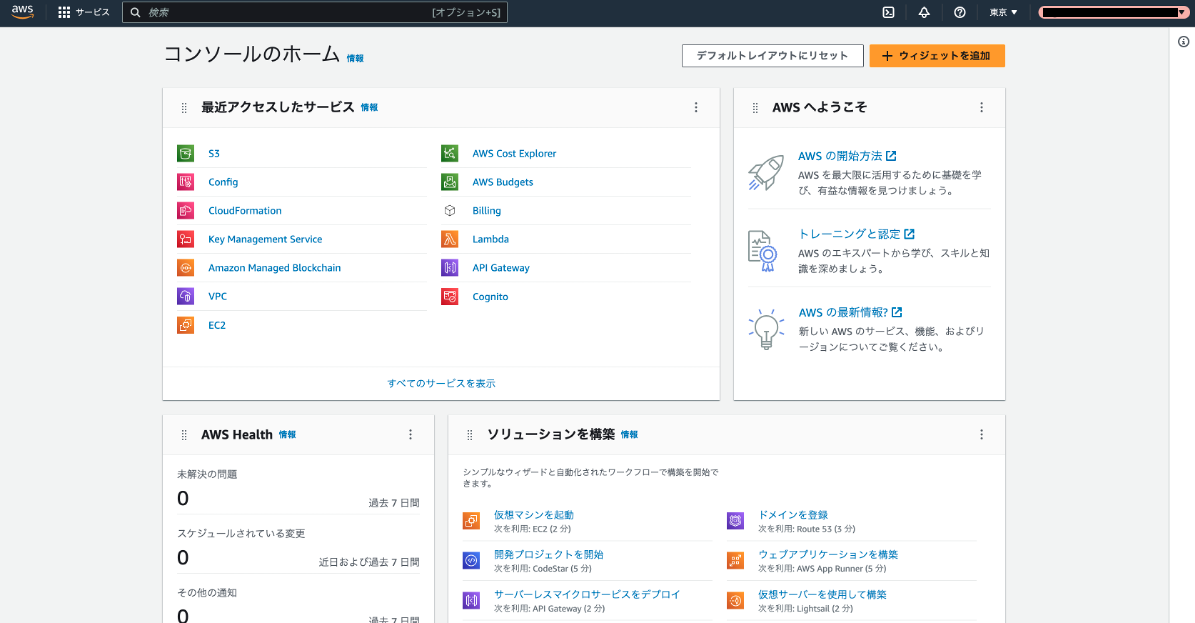Open the Cognito text link
The image size is (1195, 623).
coord(490,297)
